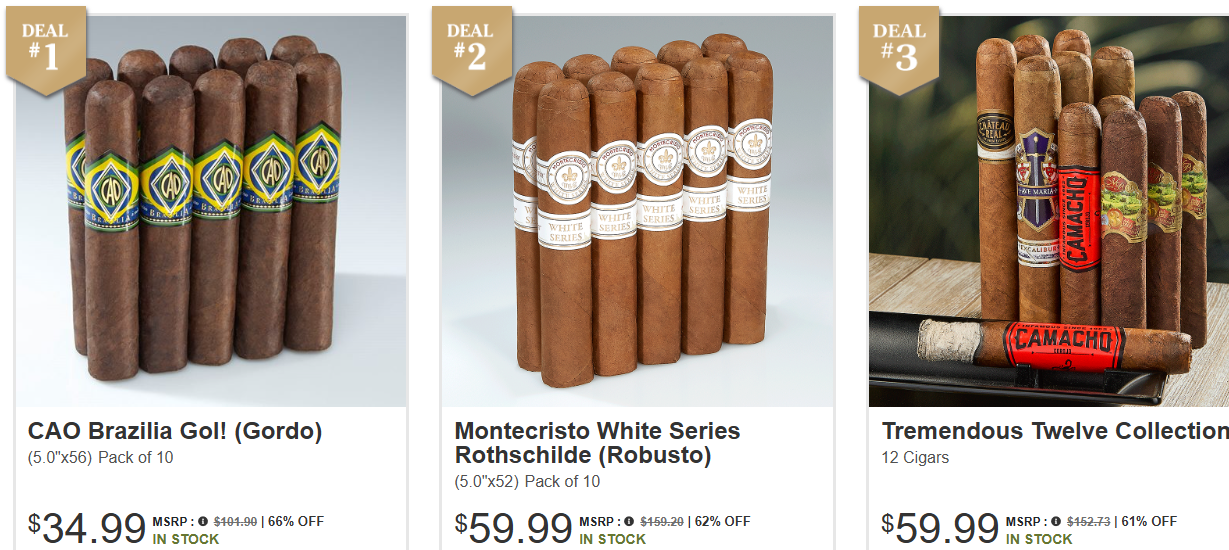Click the $34.99 price on deal one
This screenshot has width=1229, height=550.
tap(87, 527)
